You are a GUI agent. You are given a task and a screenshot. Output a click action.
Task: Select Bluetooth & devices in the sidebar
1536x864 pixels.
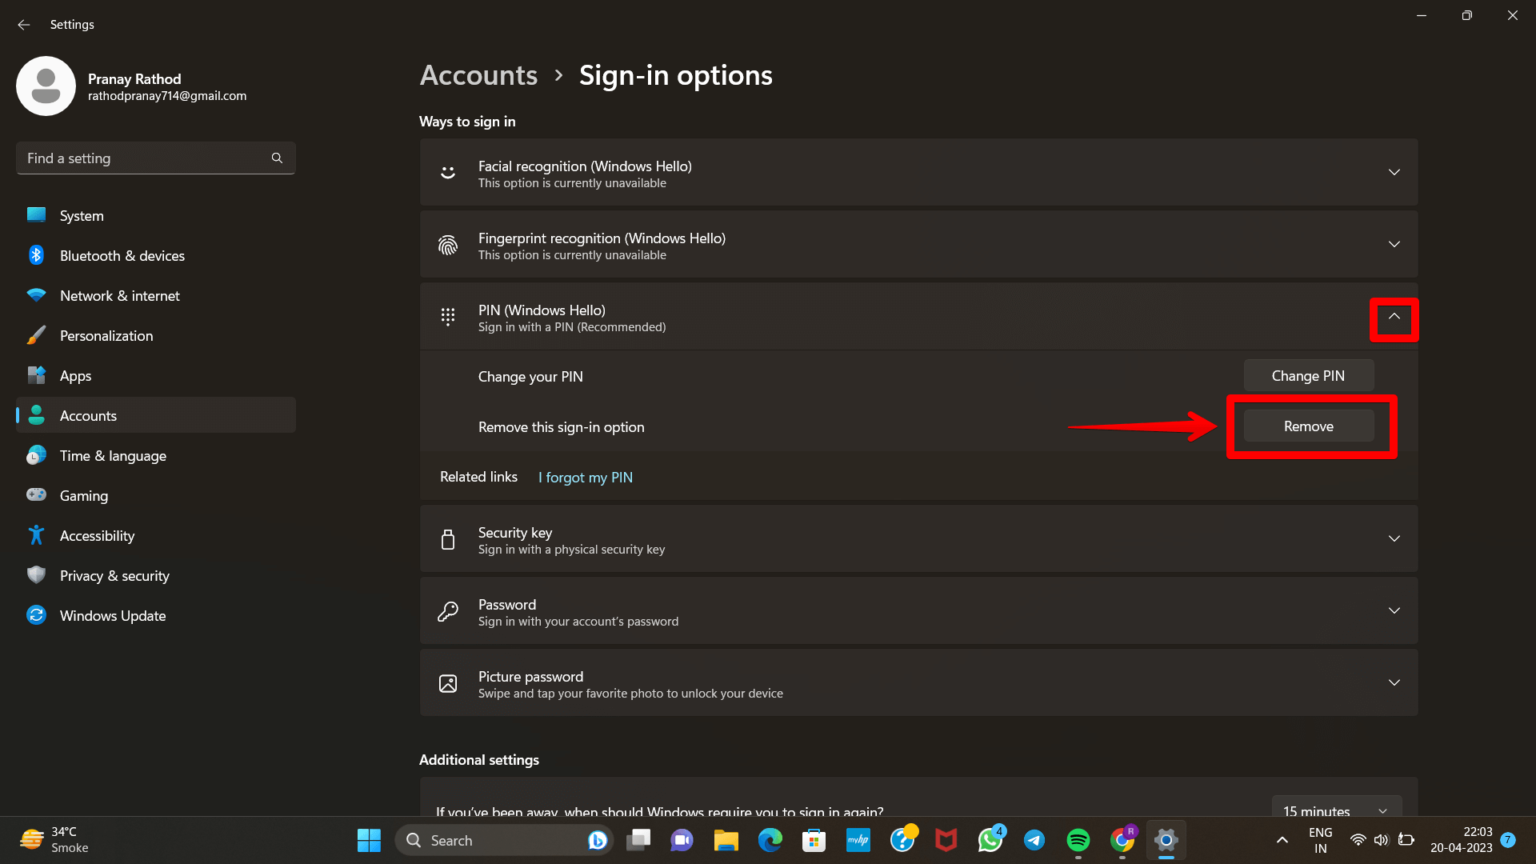(x=121, y=255)
